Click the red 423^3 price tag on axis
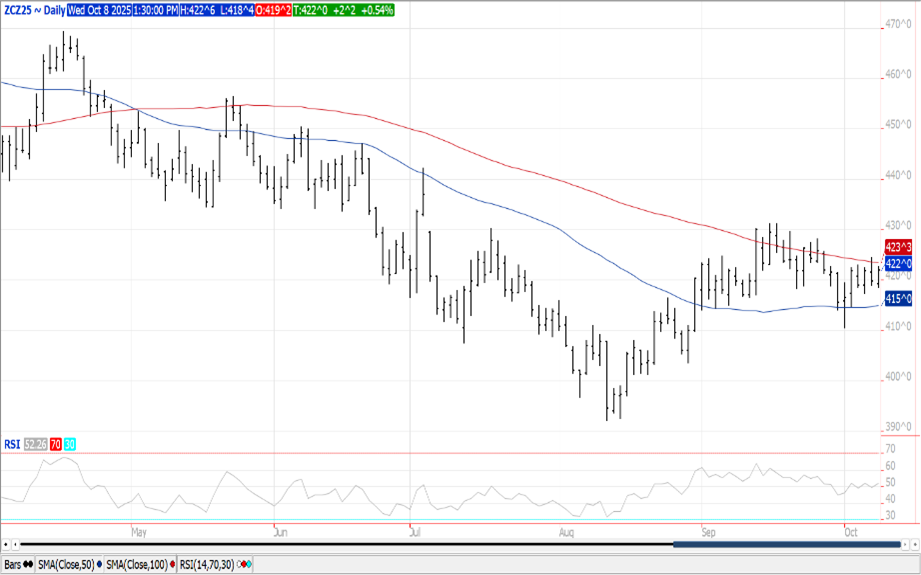This screenshot has width=921, height=575. (x=898, y=246)
